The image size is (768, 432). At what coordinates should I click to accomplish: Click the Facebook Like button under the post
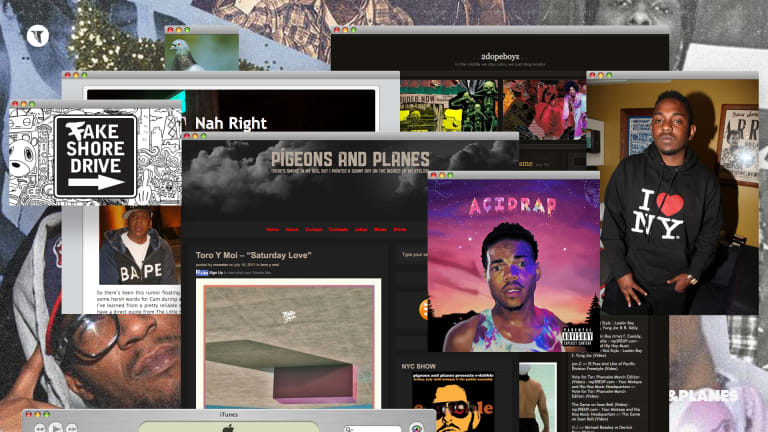tap(202, 272)
